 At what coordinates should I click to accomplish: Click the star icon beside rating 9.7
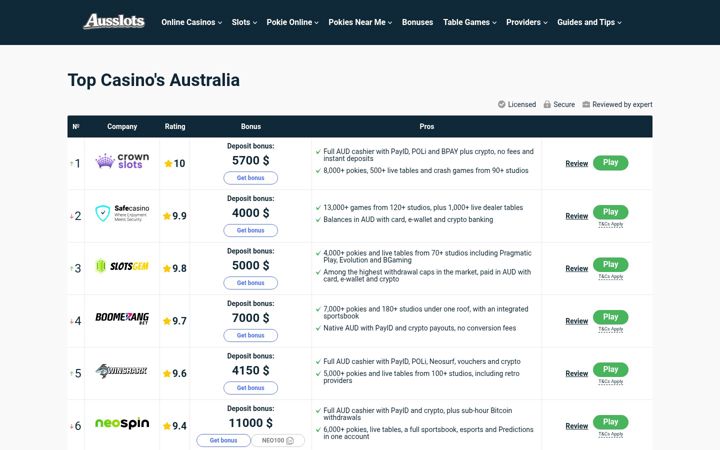coord(167,321)
